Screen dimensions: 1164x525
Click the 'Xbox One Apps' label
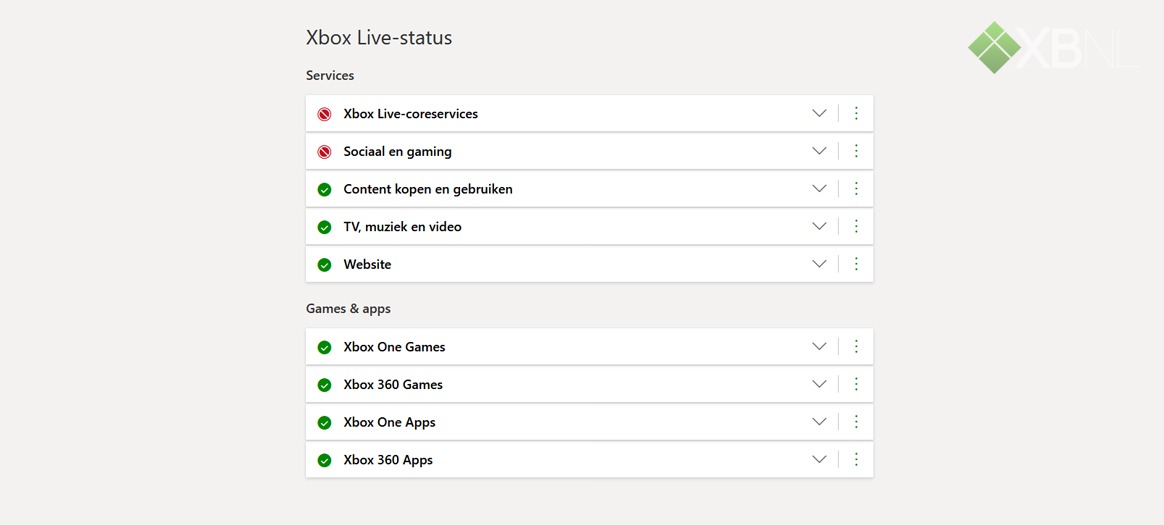pyautogui.click(x=389, y=423)
